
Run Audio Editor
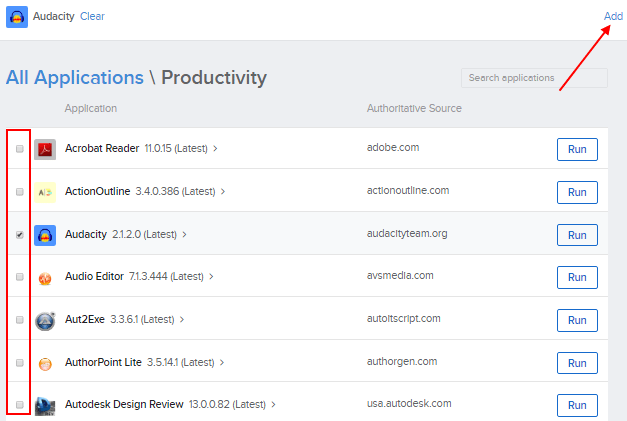[577, 277]
